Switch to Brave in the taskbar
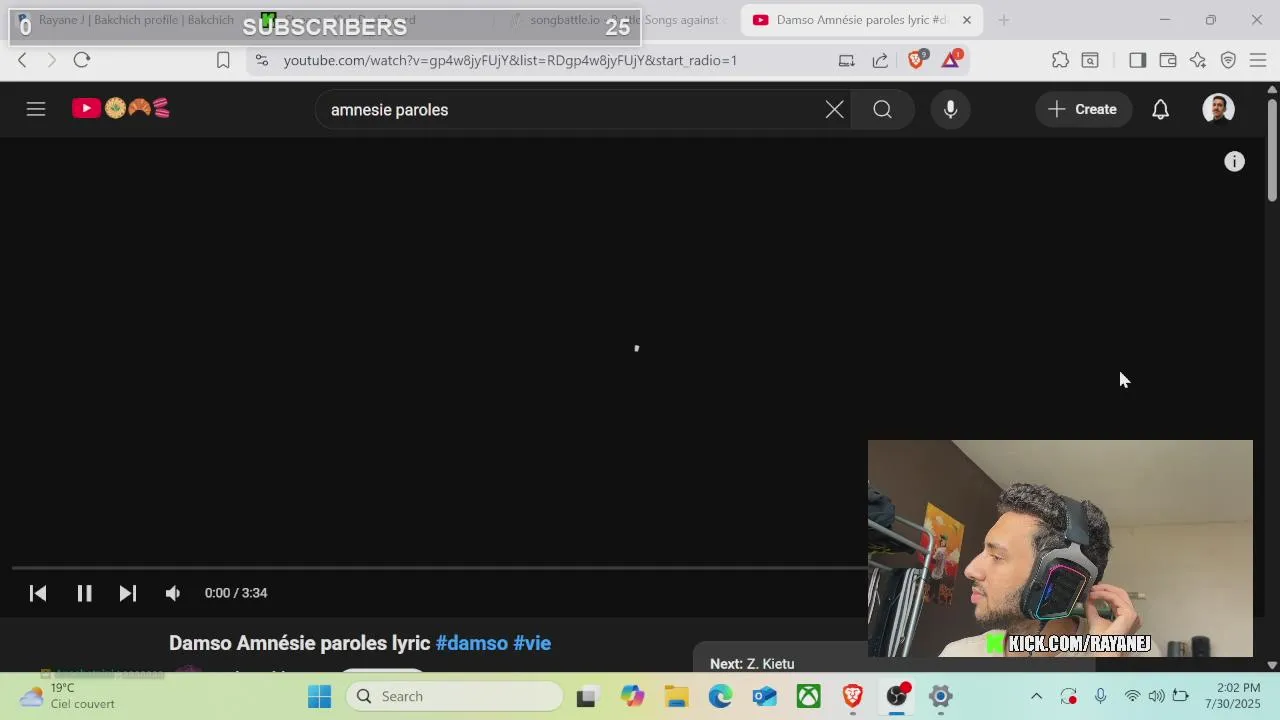The image size is (1280, 720). pos(853,696)
